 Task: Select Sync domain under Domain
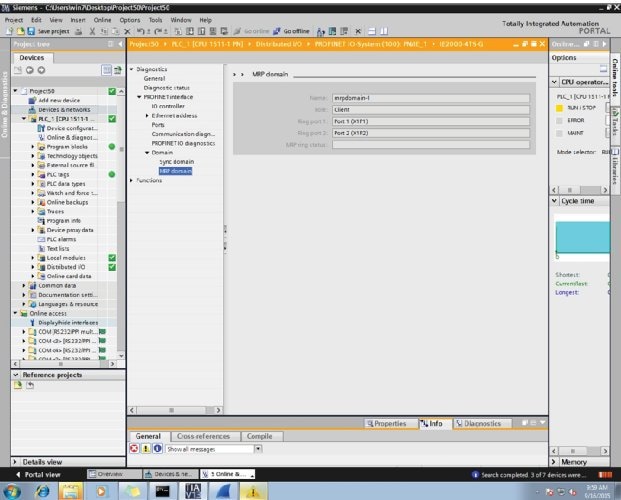point(177,162)
